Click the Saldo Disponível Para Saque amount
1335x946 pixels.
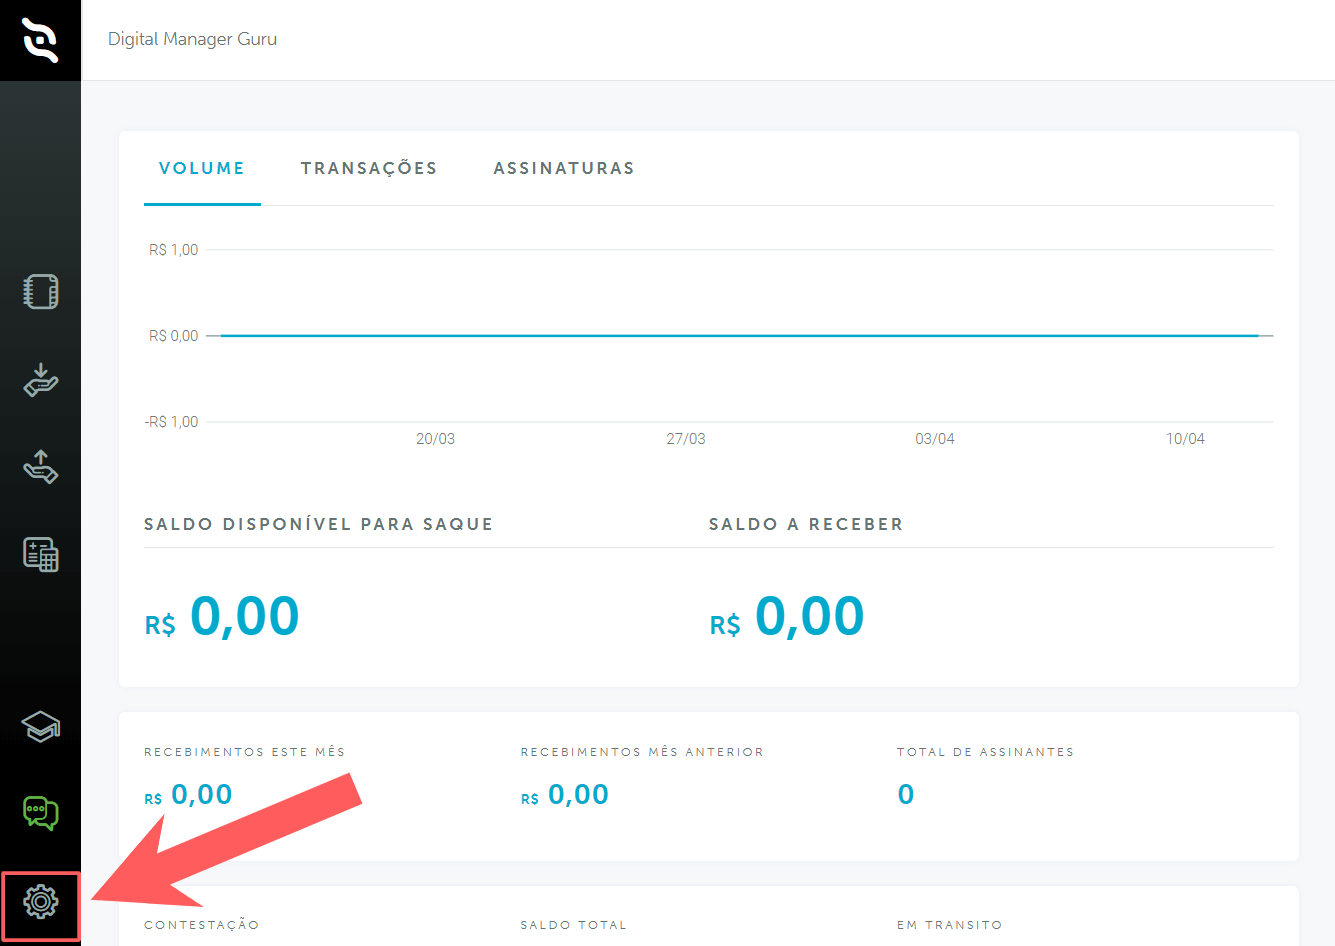pos(222,616)
